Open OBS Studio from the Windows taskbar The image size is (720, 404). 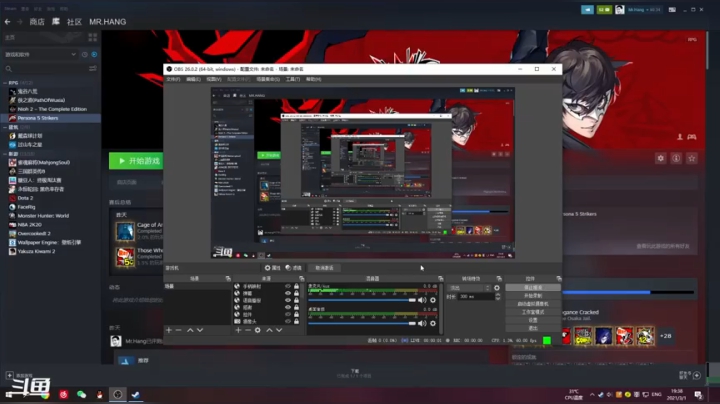(118, 394)
